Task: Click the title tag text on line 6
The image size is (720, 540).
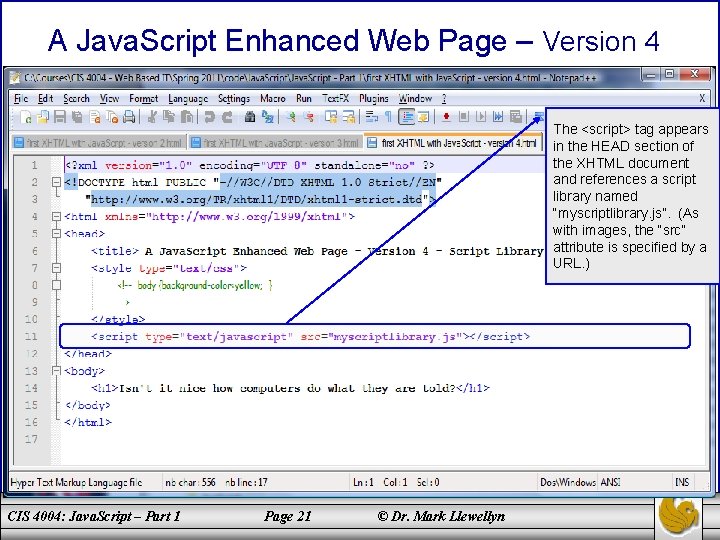Action: tap(317, 251)
